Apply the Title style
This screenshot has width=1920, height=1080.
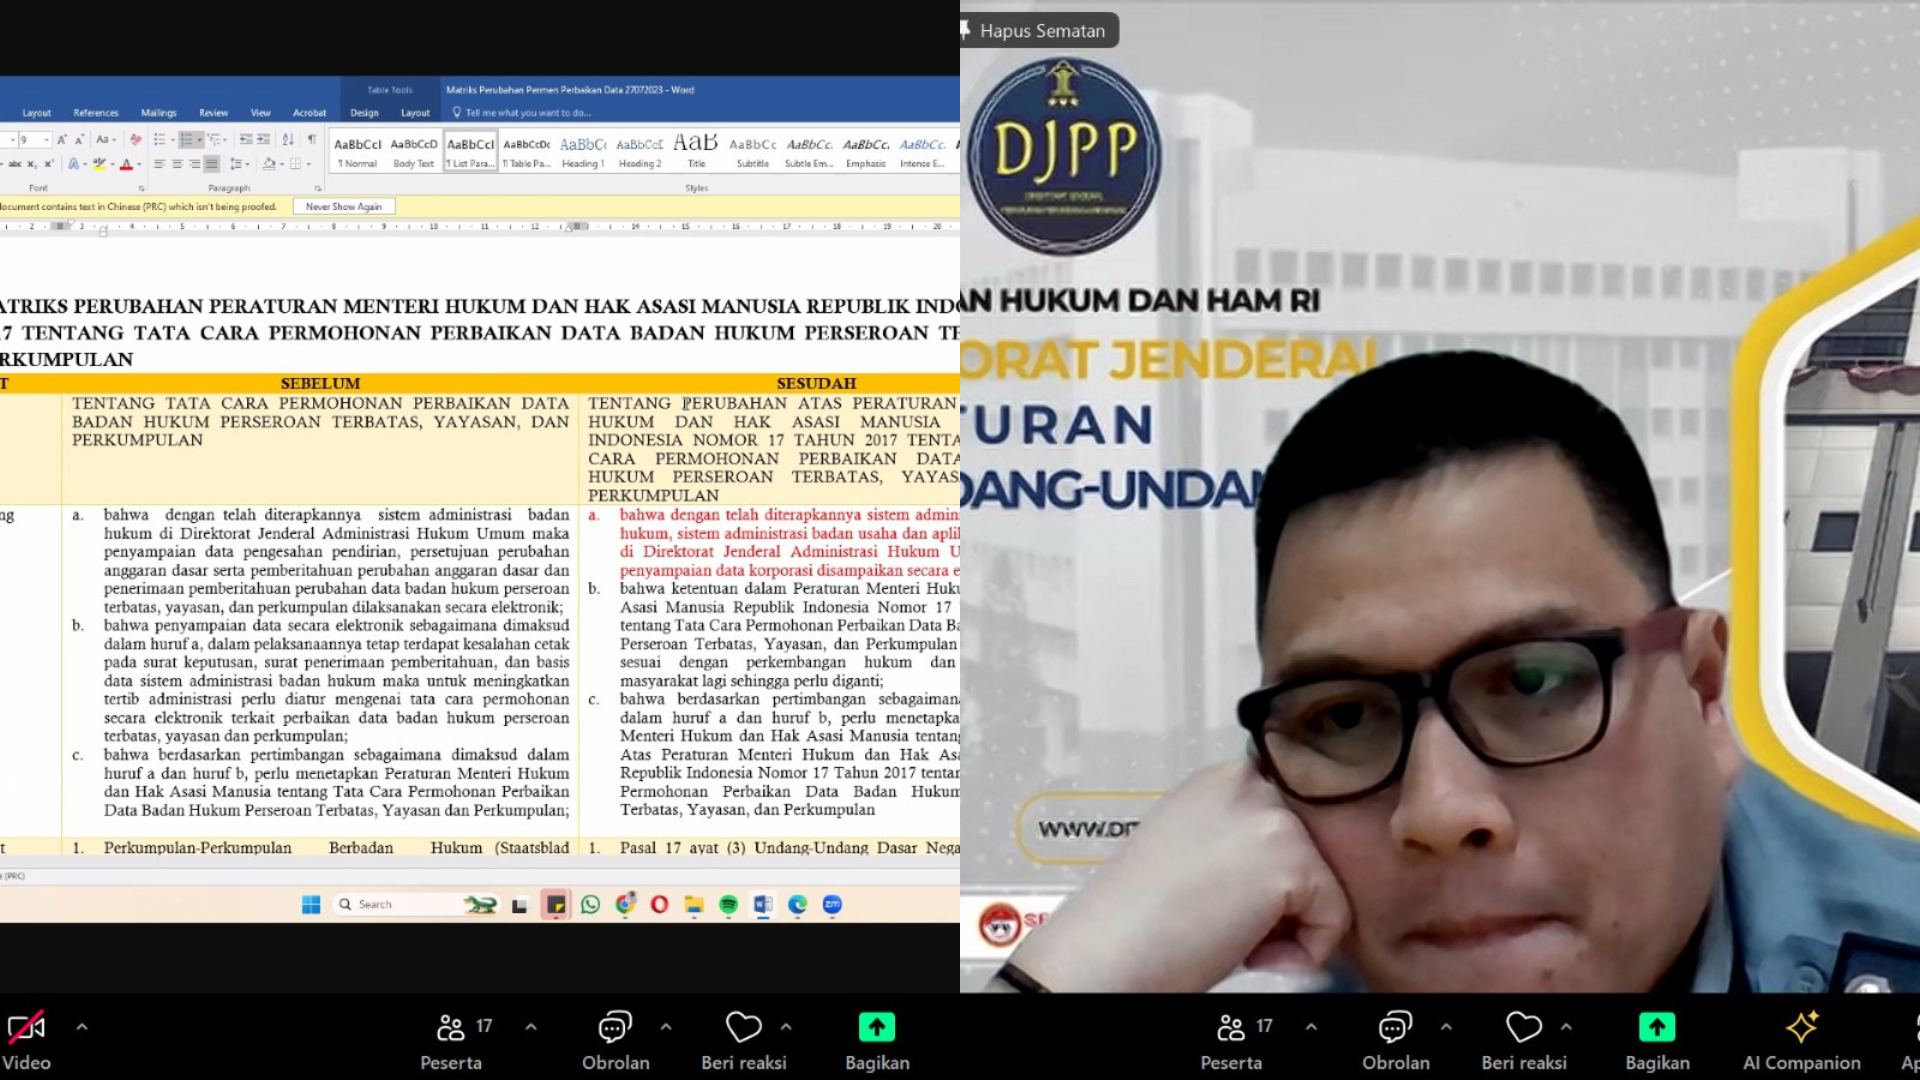(x=696, y=152)
